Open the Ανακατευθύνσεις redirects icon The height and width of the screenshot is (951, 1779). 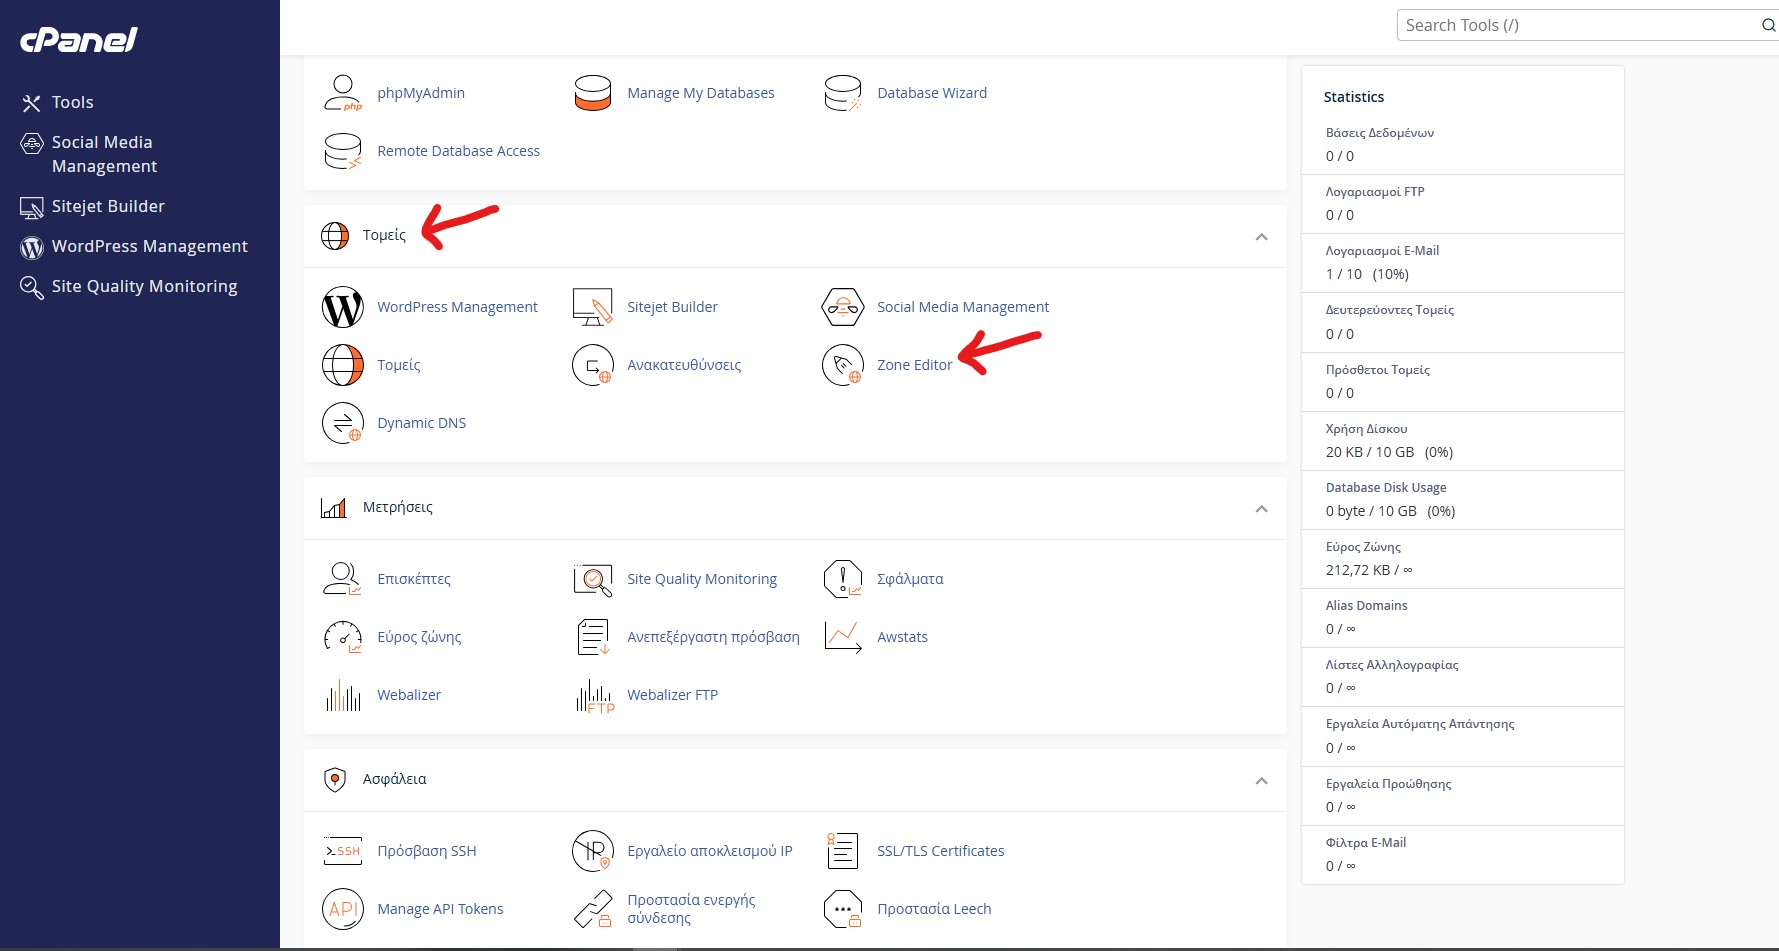592,365
